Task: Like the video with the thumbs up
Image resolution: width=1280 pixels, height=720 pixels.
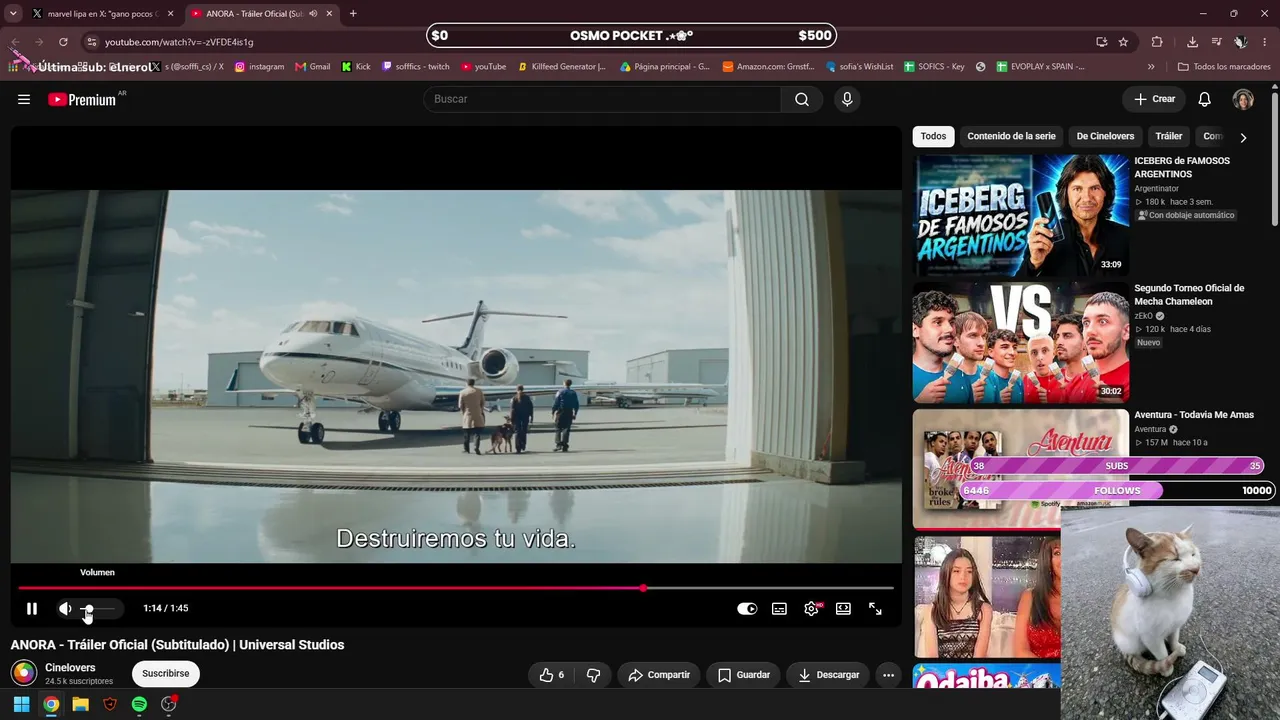Action: click(x=552, y=675)
